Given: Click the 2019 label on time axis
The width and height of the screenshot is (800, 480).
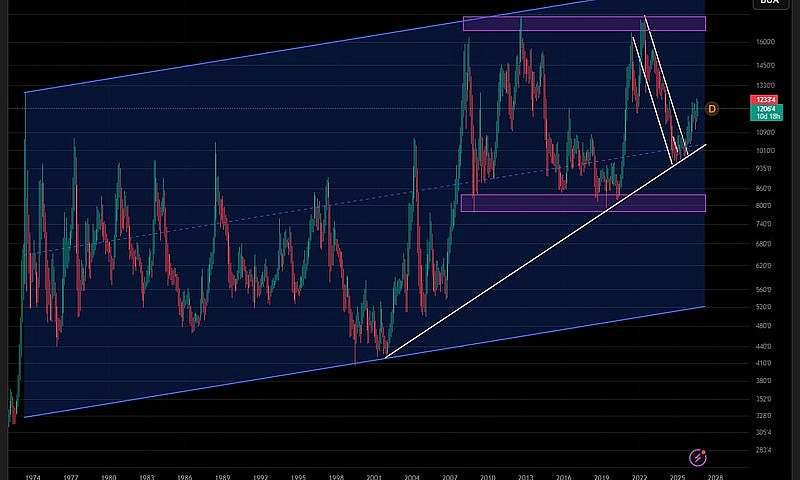Looking at the screenshot, I should click(602, 477).
